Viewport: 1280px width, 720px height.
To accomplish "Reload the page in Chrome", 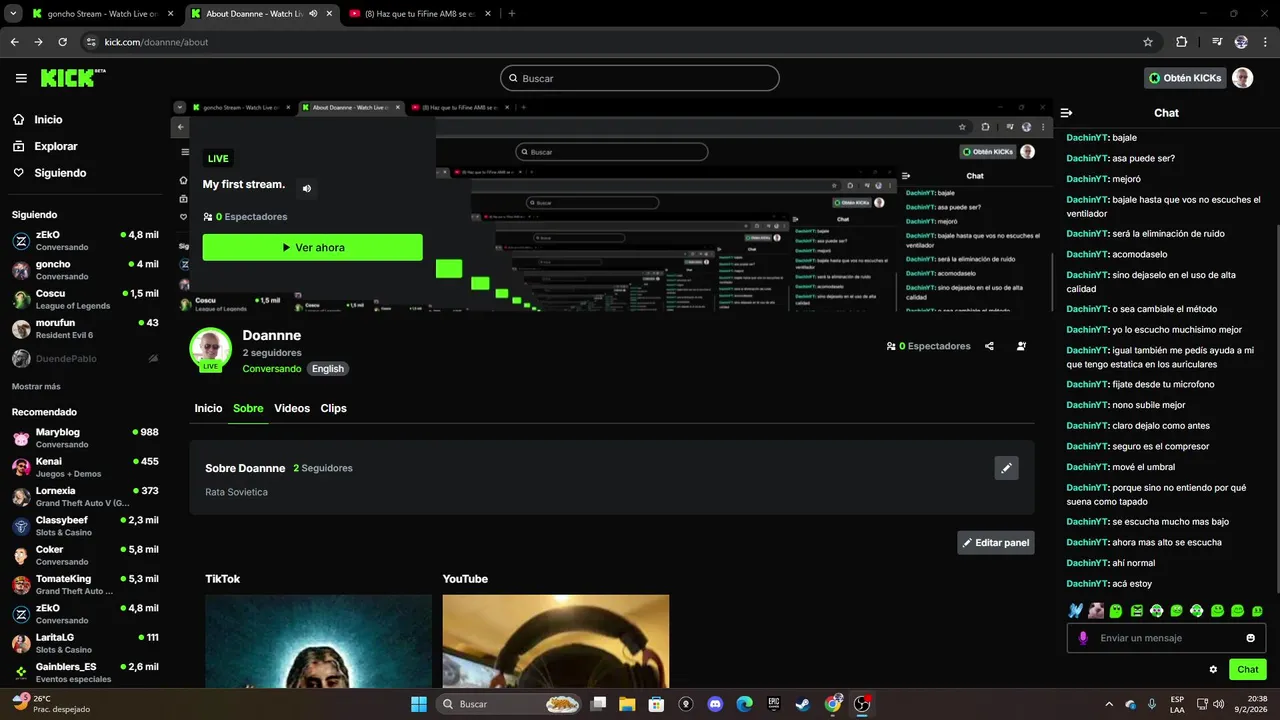I will (x=62, y=42).
